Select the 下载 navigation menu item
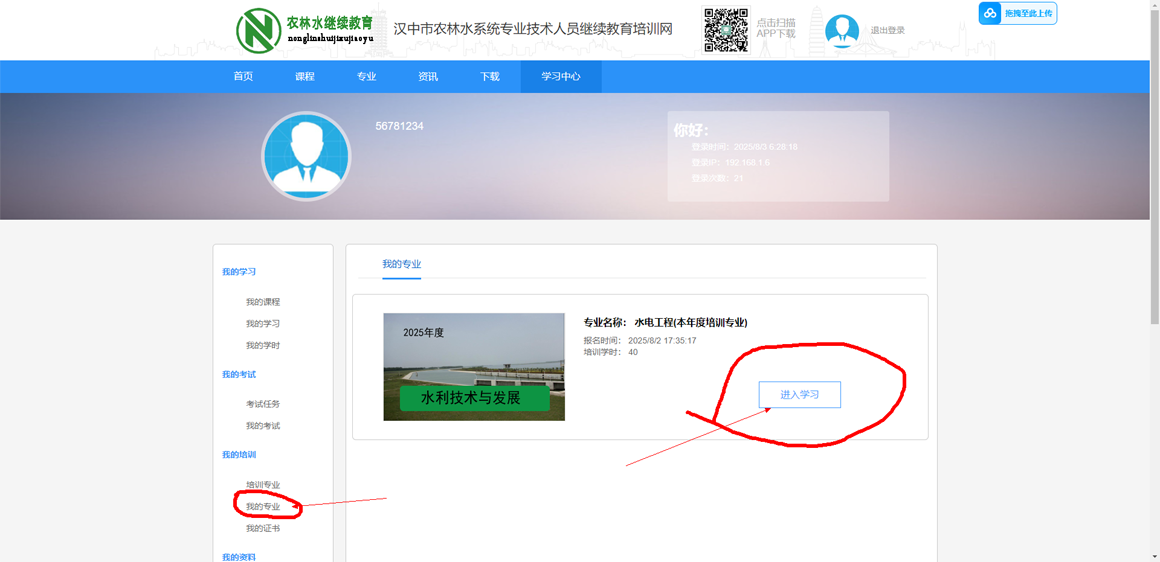 (x=490, y=77)
